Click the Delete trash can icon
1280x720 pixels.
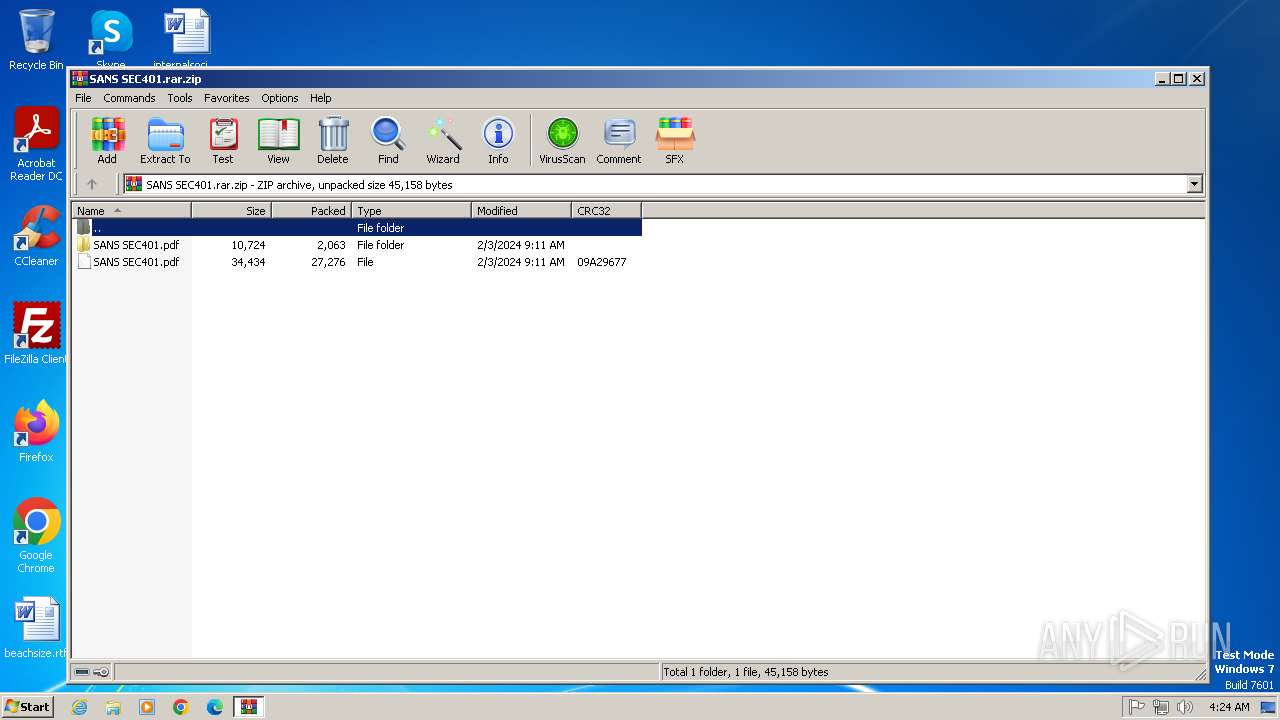tap(333, 140)
